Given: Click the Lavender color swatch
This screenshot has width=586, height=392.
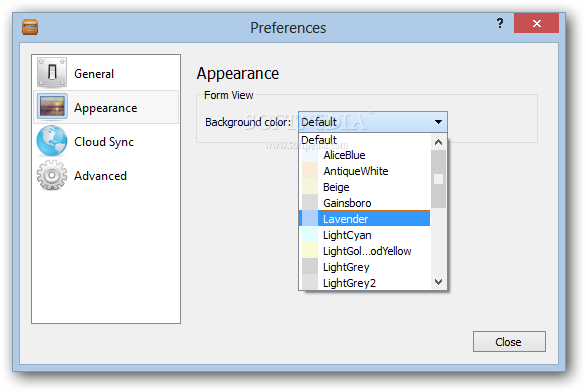Looking at the screenshot, I should point(310,219).
